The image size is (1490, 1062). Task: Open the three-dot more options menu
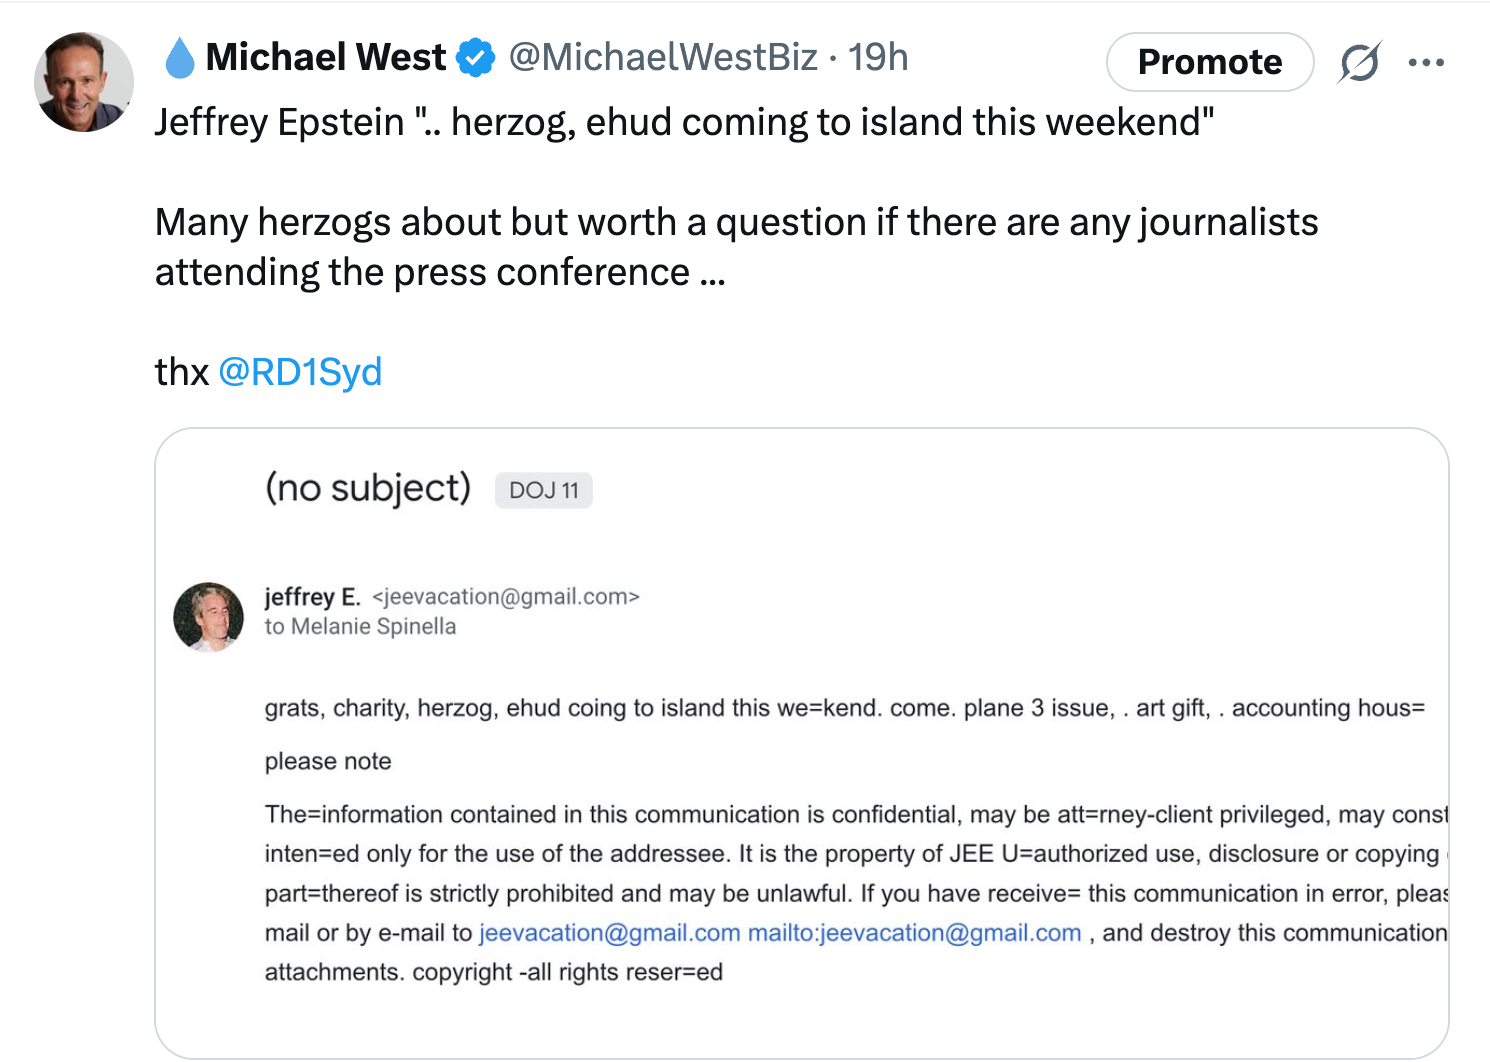tap(1425, 62)
